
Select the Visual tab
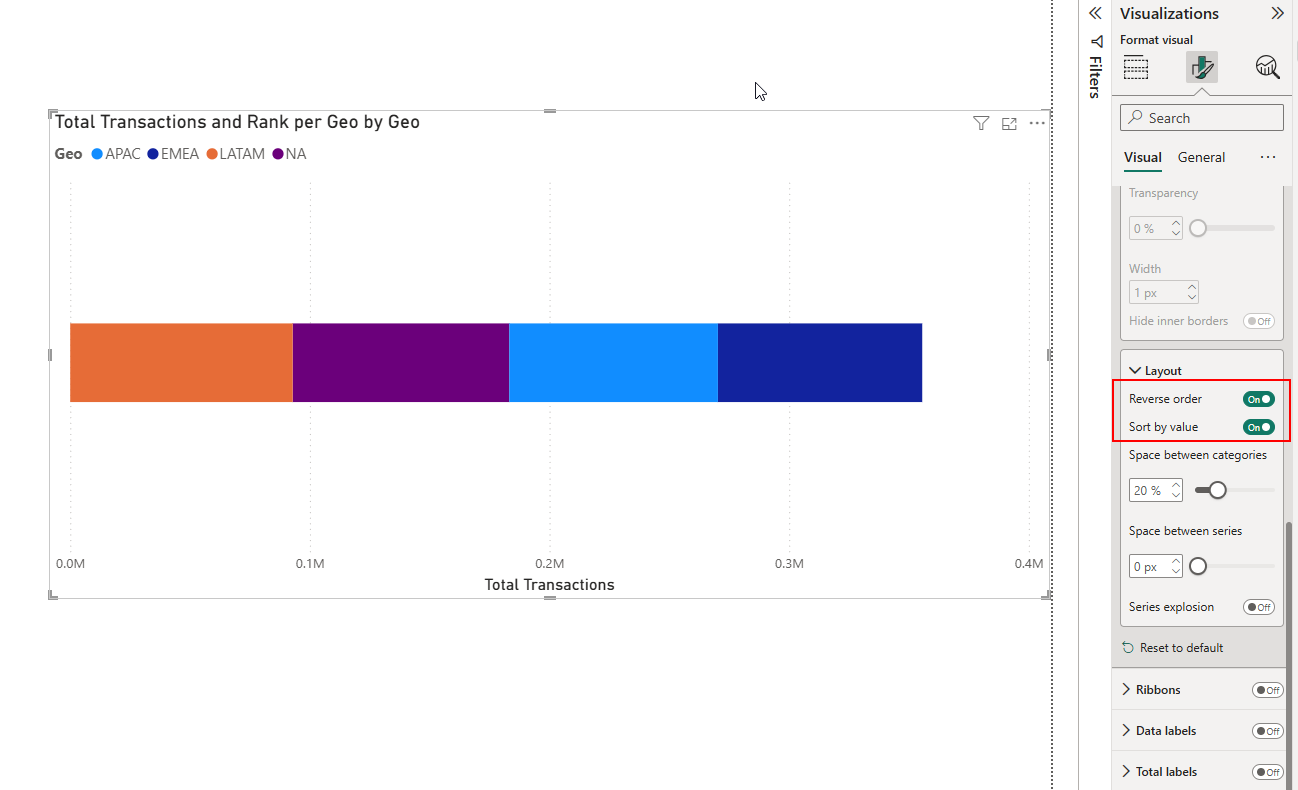click(x=1143, y=157)
